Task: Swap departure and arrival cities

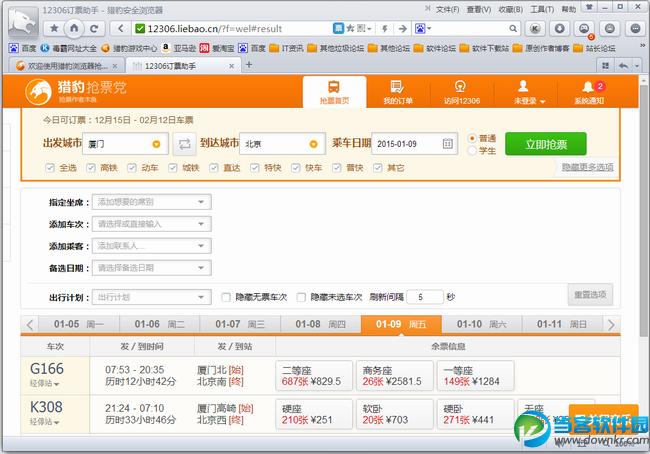Action: pyautogui.click(x=185, y=144)
